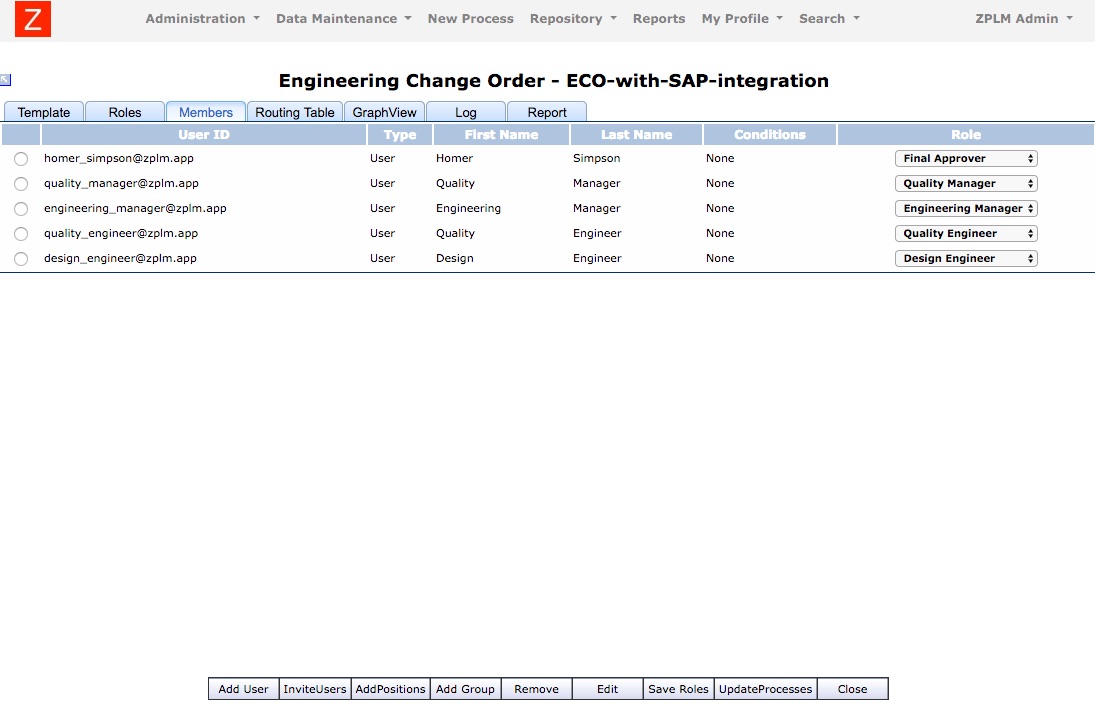Click the red Z home logo
This screenshot has height=710, width=1095.
point(33,18)
